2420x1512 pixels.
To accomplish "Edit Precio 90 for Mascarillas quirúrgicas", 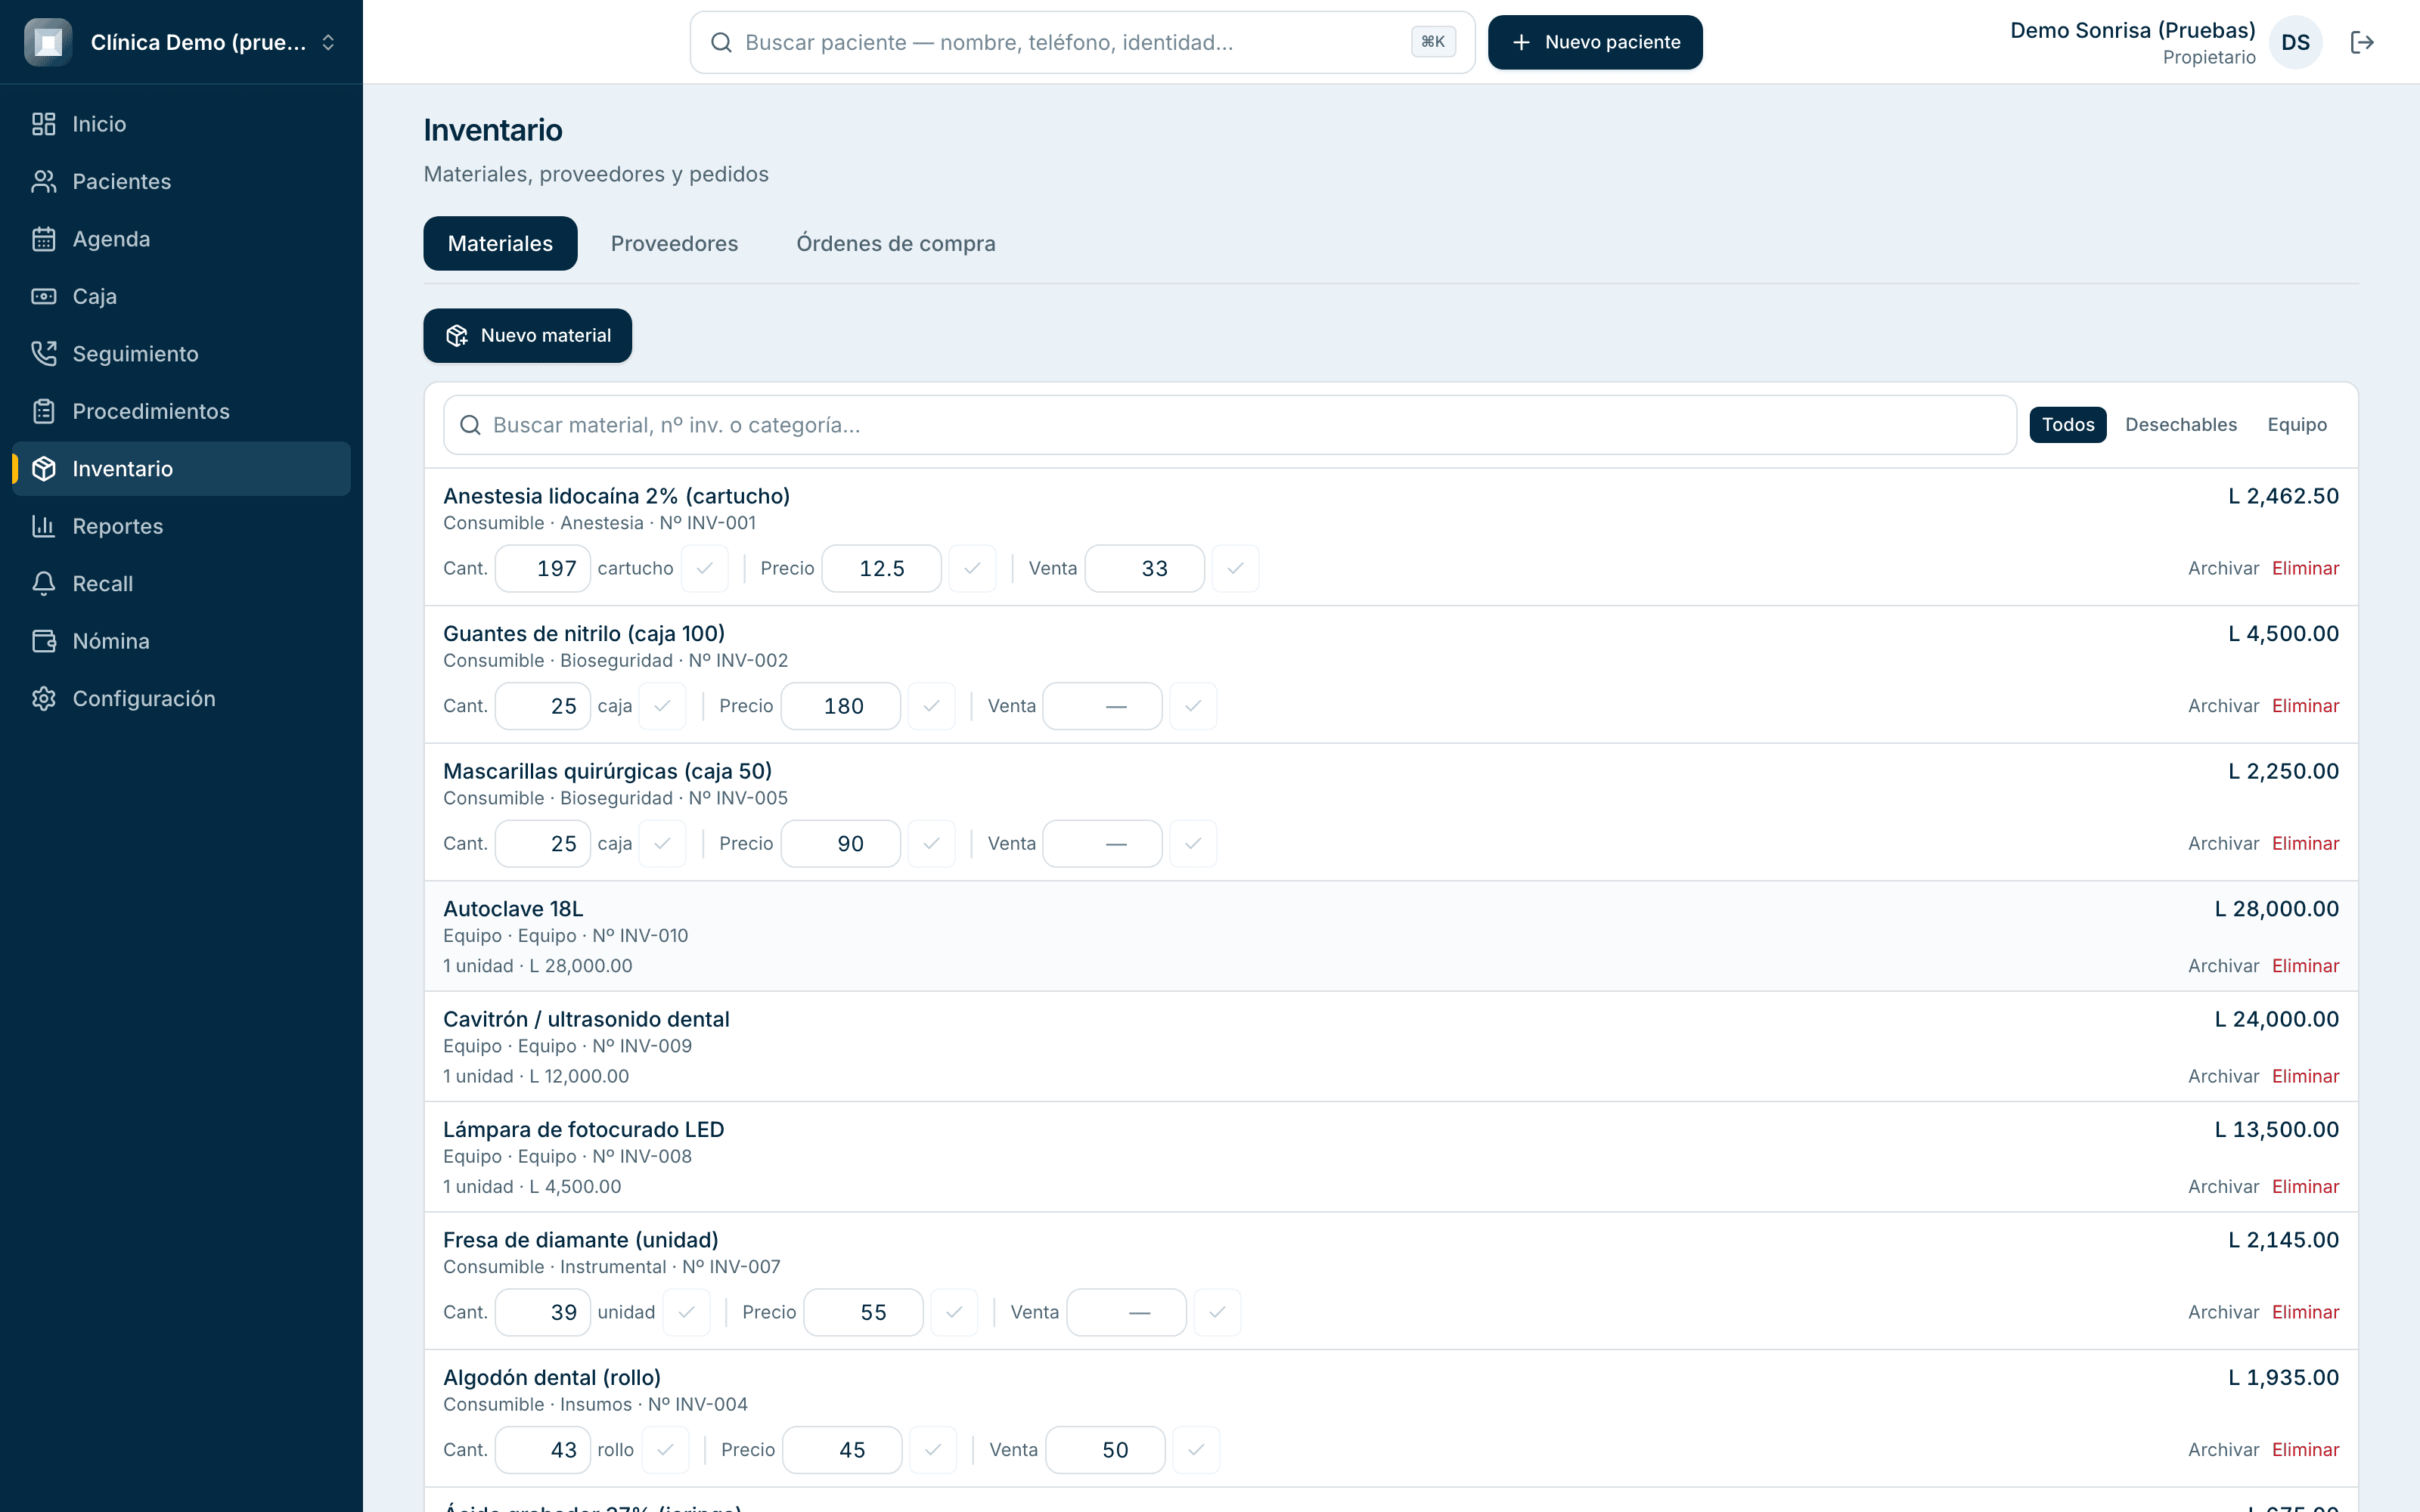I will pyautogui.click(x=840, y=844).
